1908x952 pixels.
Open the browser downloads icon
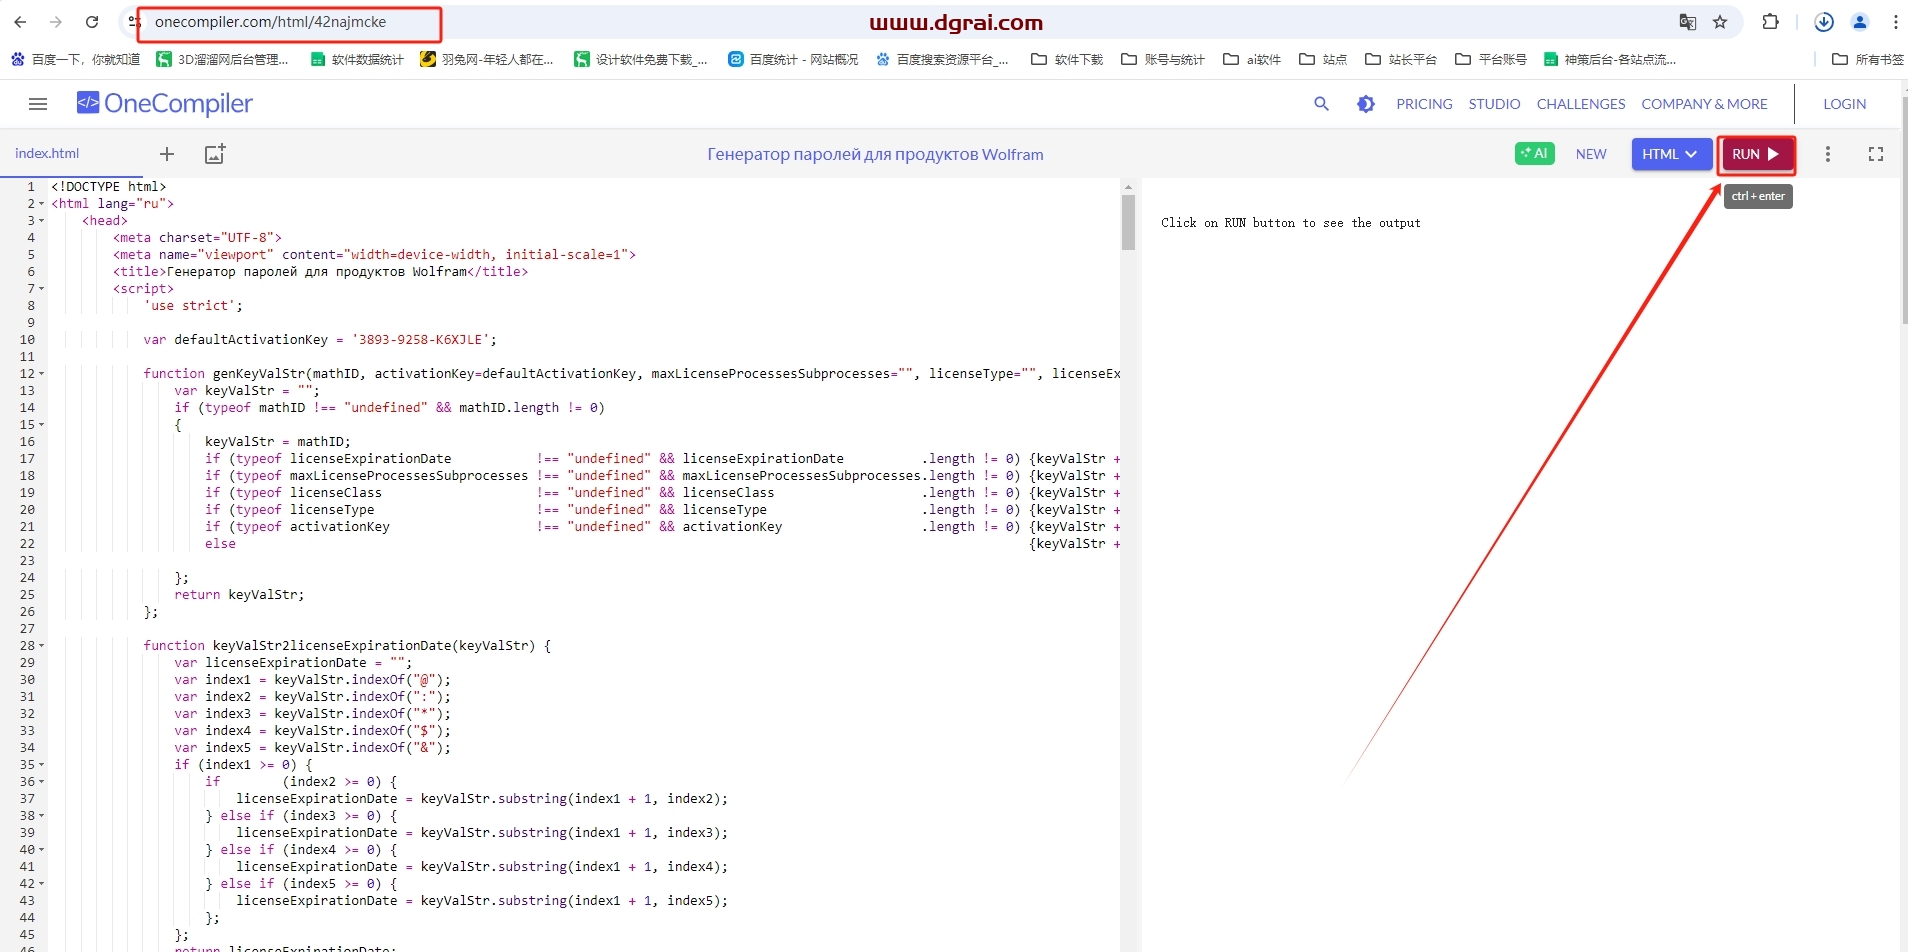(x=1824, y=22)
